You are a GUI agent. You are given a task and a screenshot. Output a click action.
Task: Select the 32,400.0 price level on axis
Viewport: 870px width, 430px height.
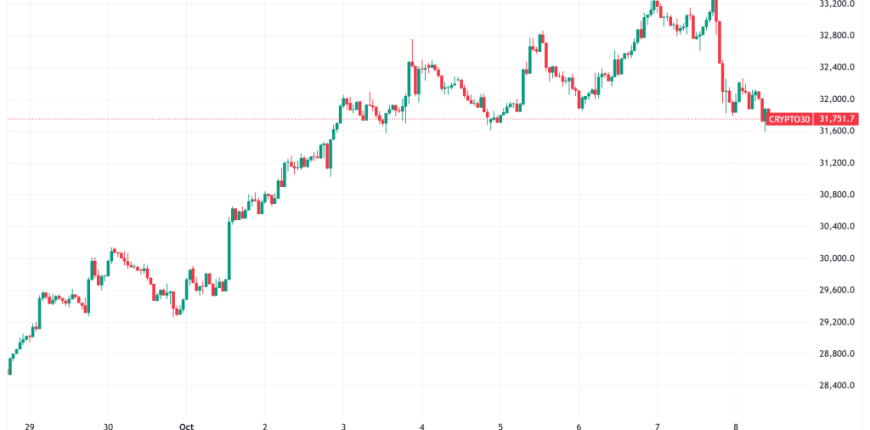[837, 67]
